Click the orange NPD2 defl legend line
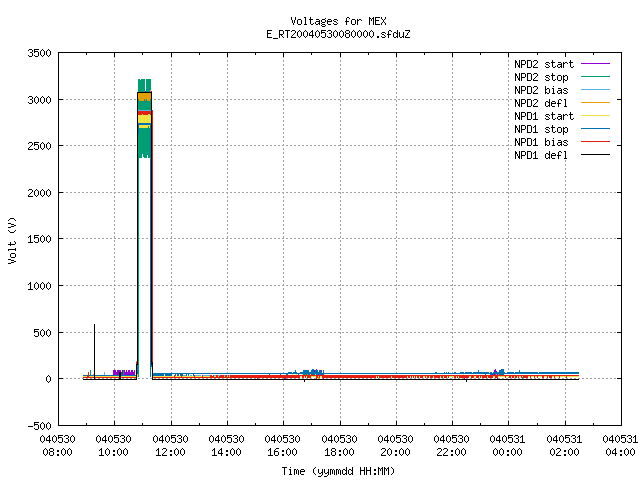Image resolution: width=640 pixels, height=480 pixels. pos(595,103)
